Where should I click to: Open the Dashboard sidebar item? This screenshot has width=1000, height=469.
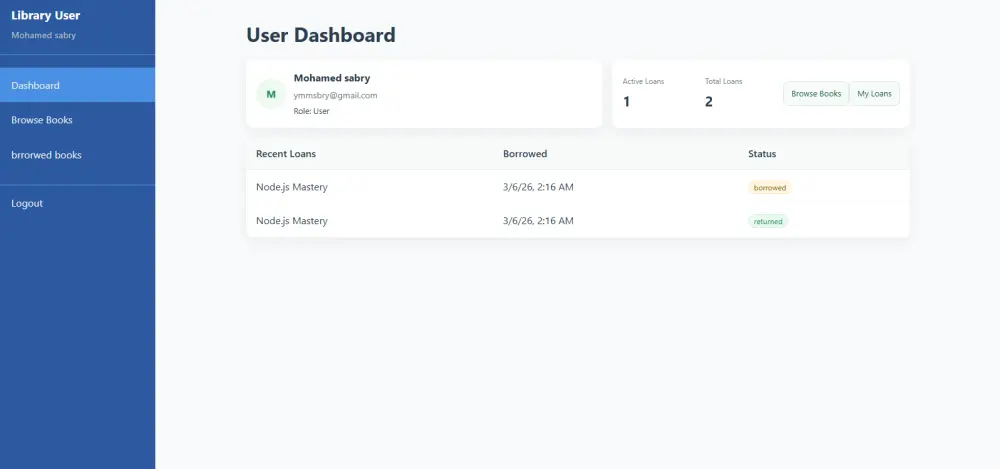click(77, 85)
